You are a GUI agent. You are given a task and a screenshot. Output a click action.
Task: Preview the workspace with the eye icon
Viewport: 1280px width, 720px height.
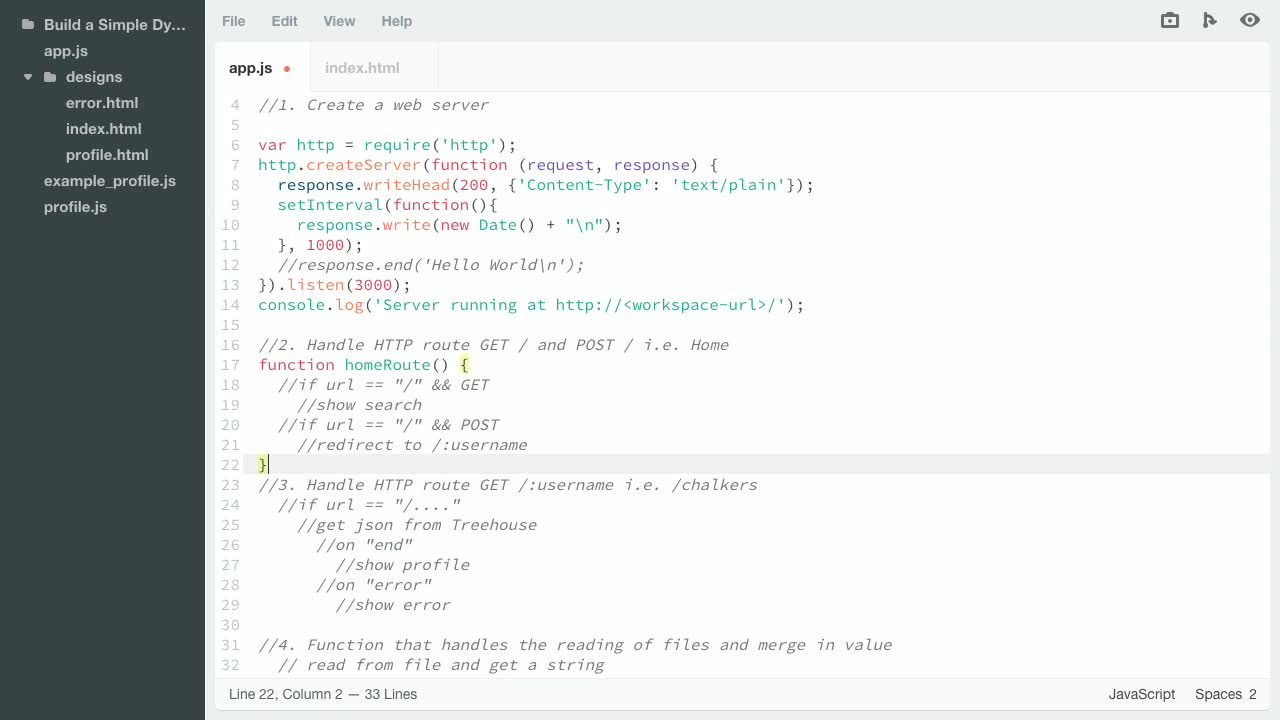[x=1249, y=20]
